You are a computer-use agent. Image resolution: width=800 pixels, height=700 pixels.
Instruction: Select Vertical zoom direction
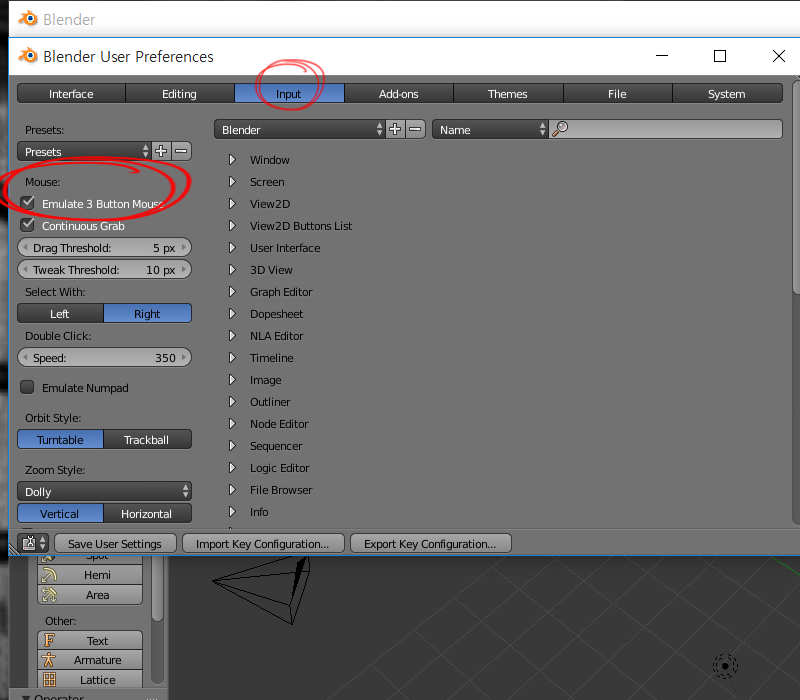[60, 513]
